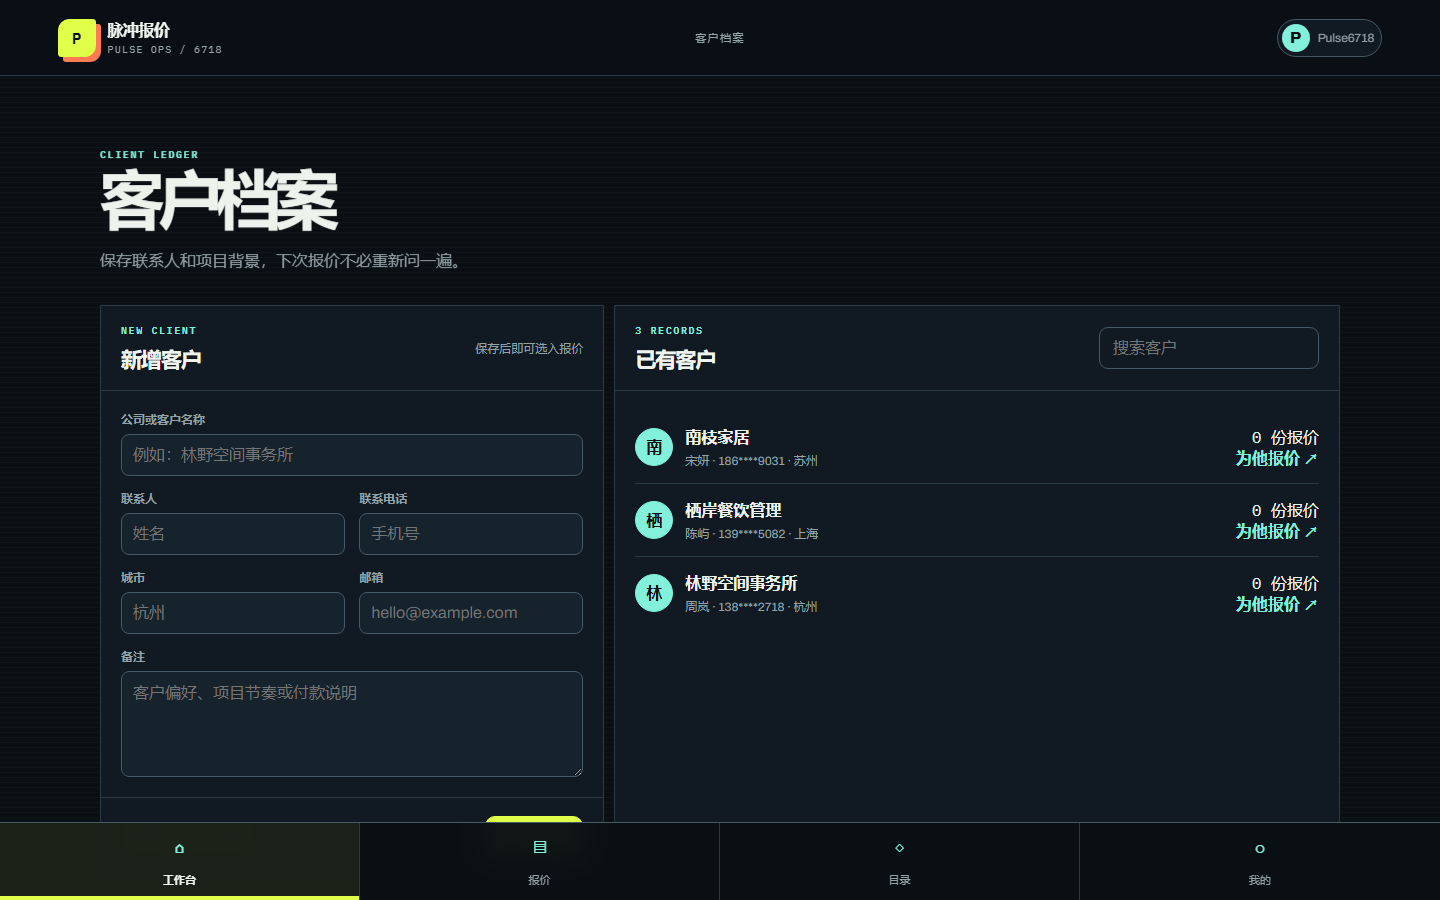Click contact details 宋妍 · 186****9031 · 苏州
Viewport: 1440px width, 900px height.
(x=751, y=461)
